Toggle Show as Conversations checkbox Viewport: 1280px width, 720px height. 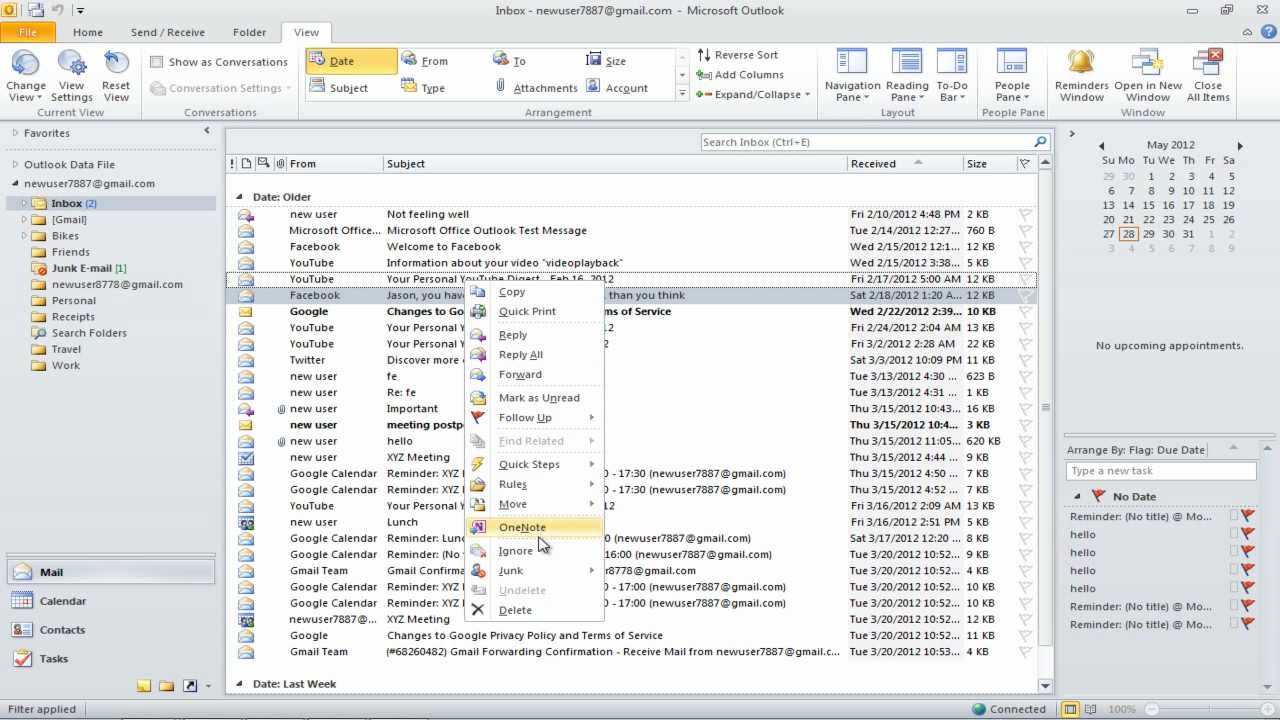[157, 62]
